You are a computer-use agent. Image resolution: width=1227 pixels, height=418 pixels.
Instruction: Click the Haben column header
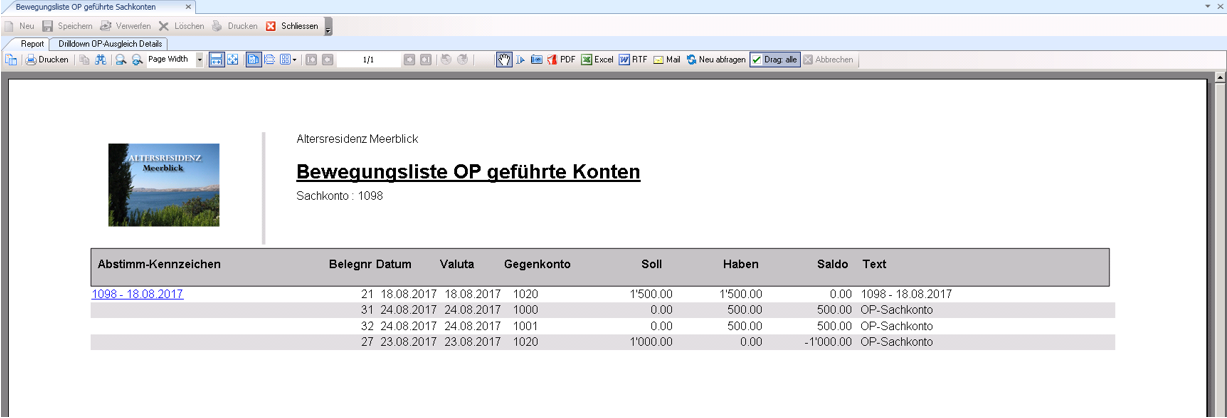click(741, 264)
